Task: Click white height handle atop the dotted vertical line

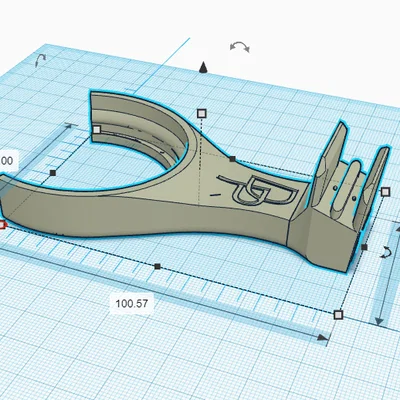Action: 202,114
